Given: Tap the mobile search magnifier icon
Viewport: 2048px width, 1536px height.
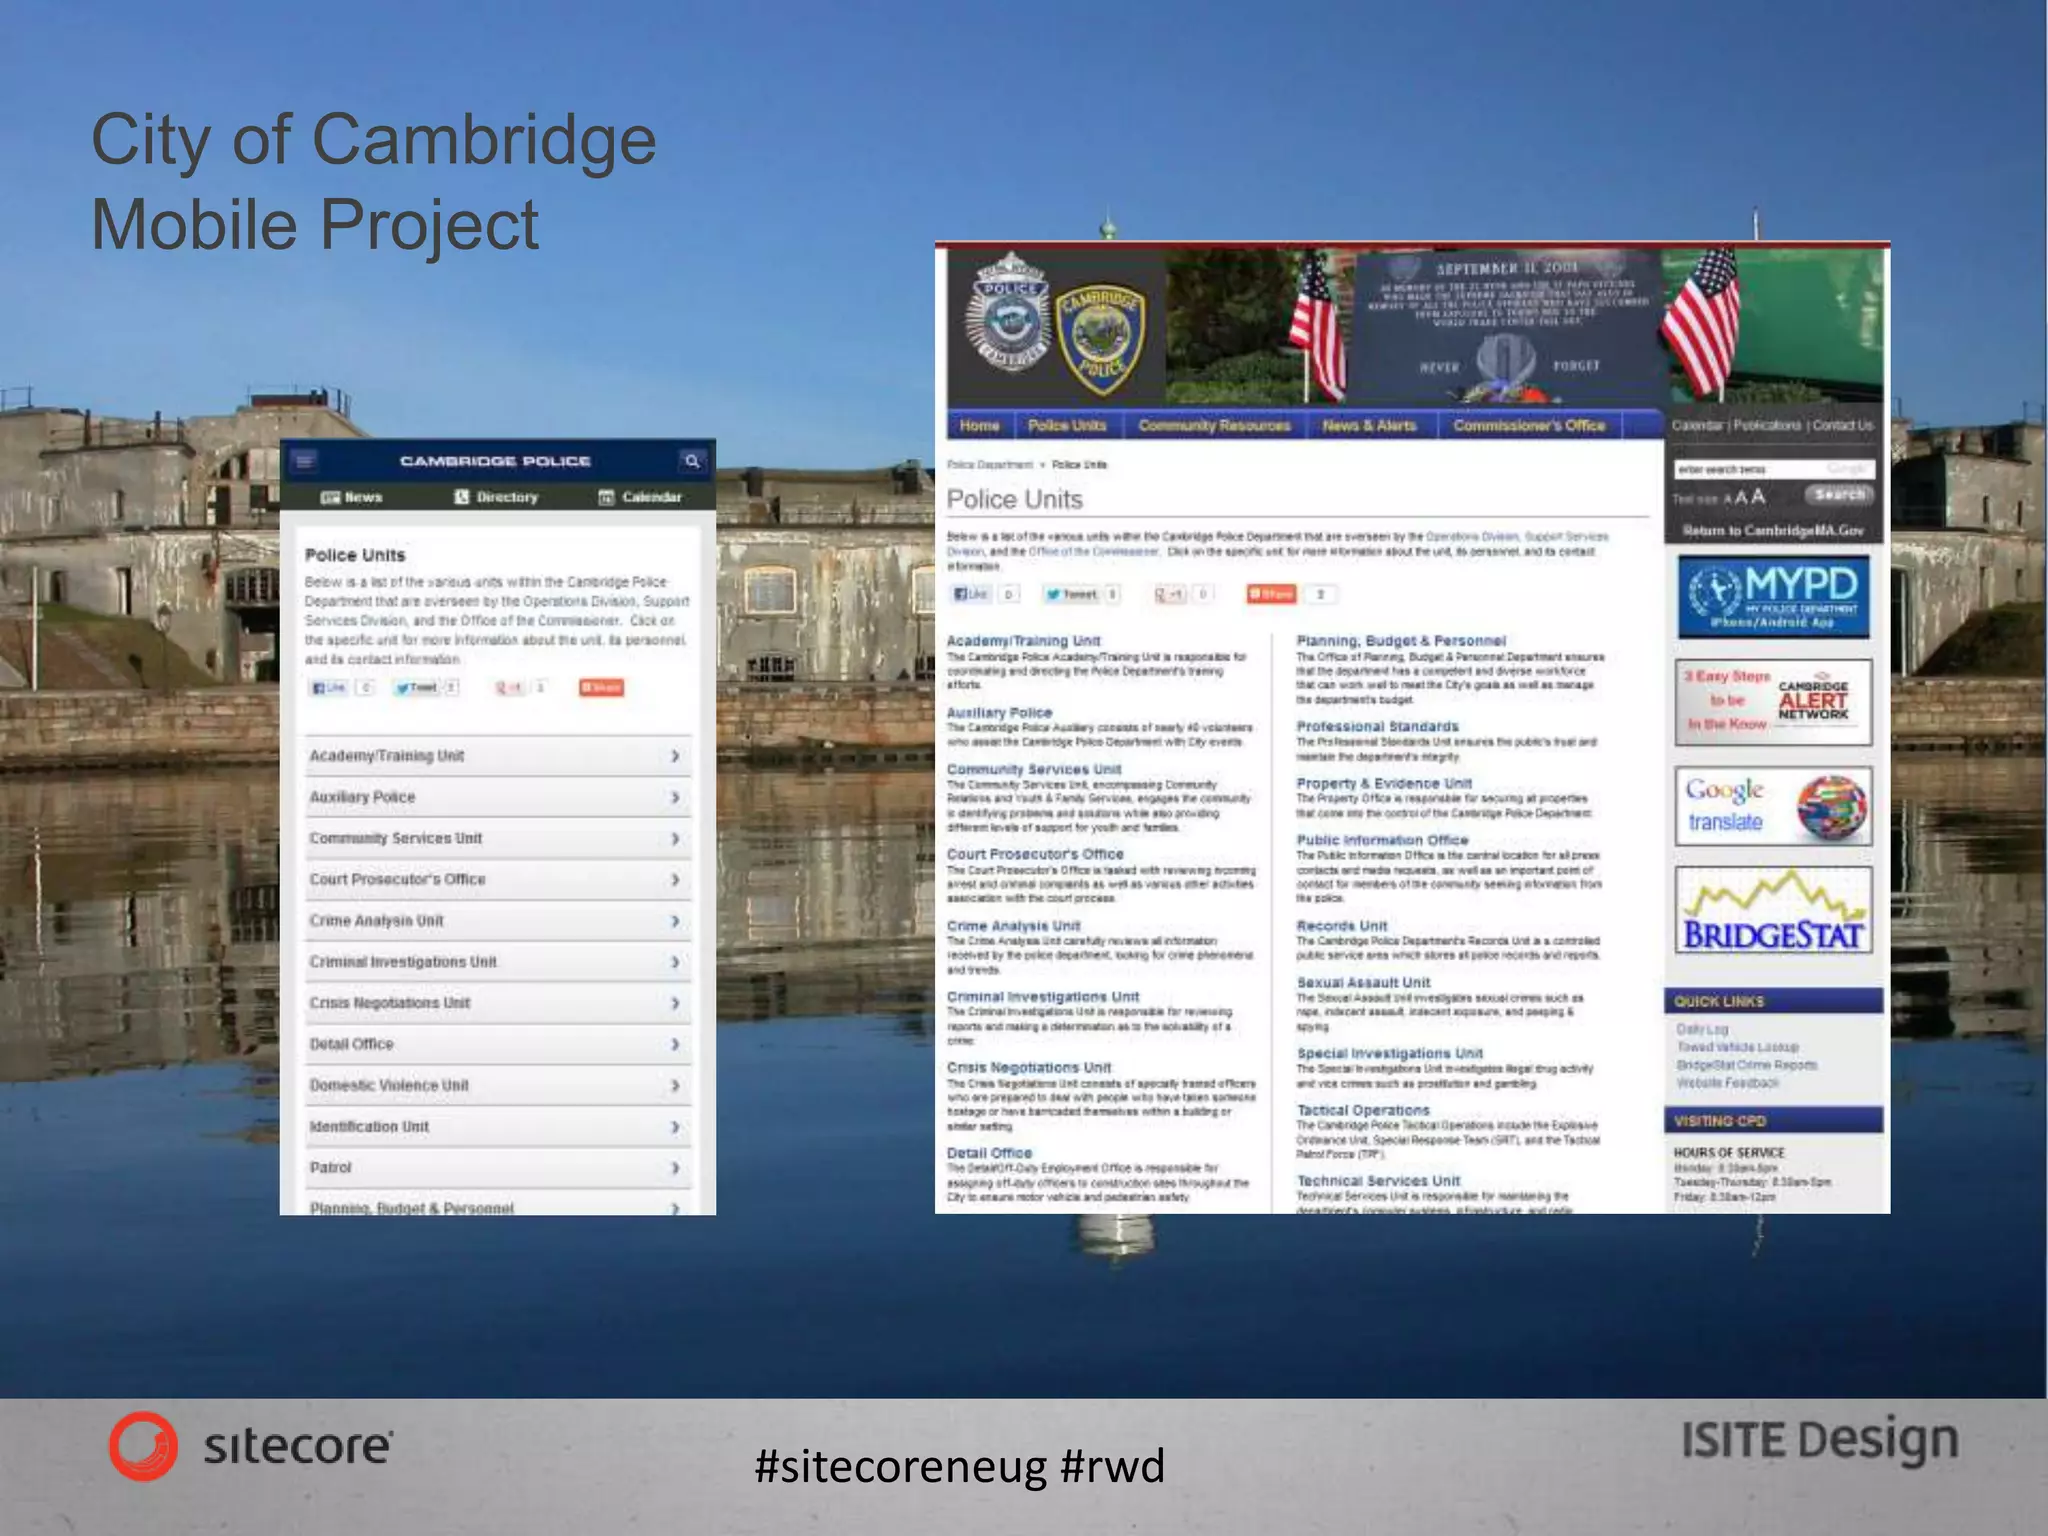Looking at the screenshot, I should click(691, 461).
